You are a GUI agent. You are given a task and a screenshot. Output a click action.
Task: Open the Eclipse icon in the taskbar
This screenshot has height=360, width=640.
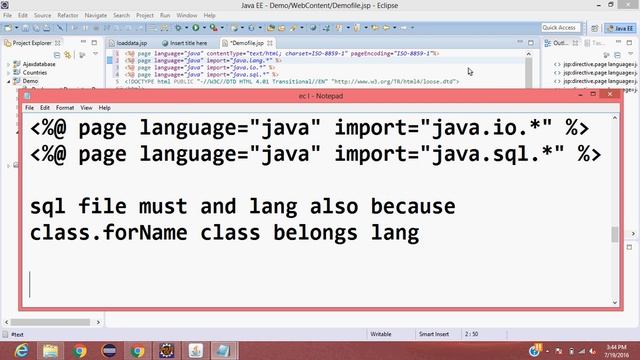(109, 351)
